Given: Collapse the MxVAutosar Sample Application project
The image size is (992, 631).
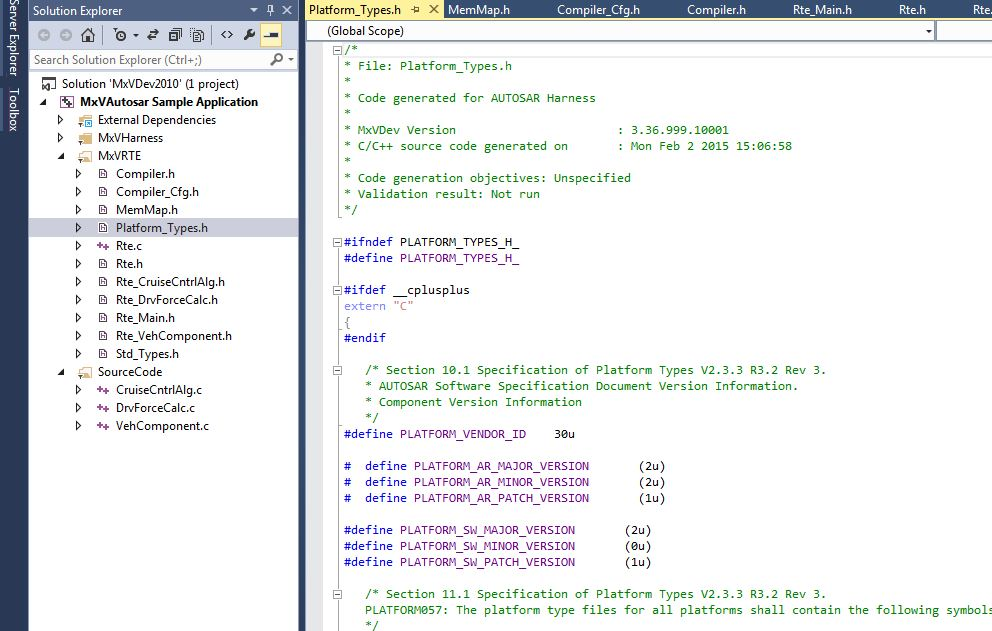Looking at the screenshot, I should pos(44,102).
